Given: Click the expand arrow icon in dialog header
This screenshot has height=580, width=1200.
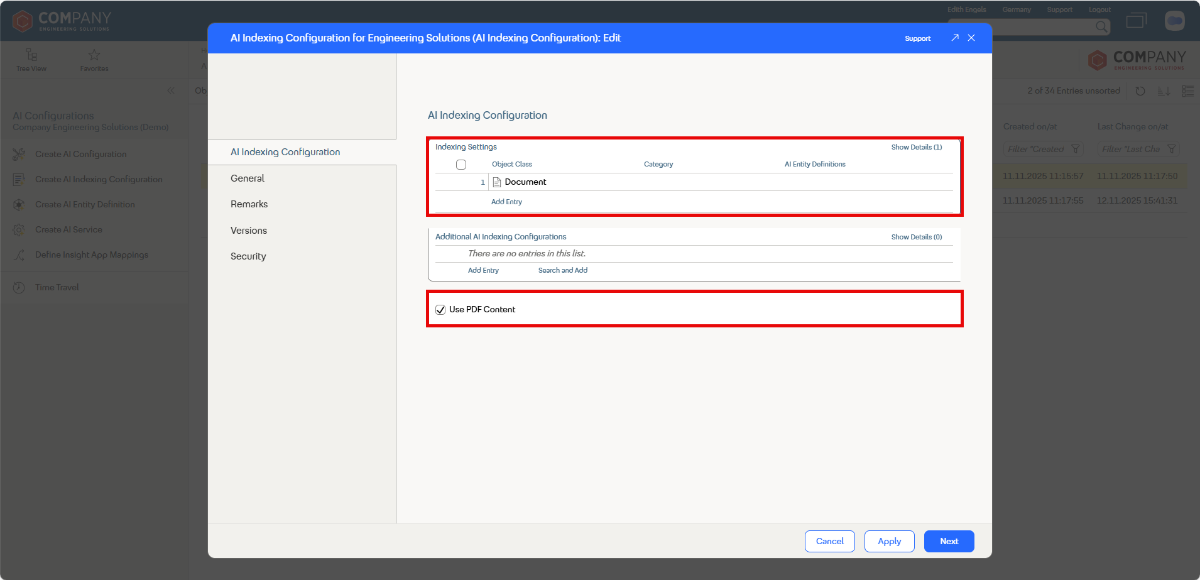Looking at the screenshot, I should tap(954, 38).
